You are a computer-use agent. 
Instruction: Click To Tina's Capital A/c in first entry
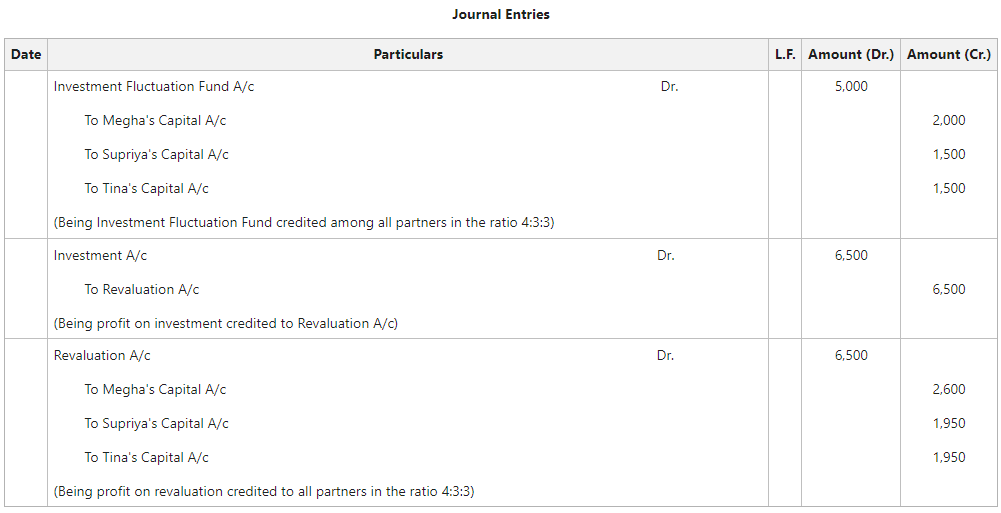[x=147, y=189]
